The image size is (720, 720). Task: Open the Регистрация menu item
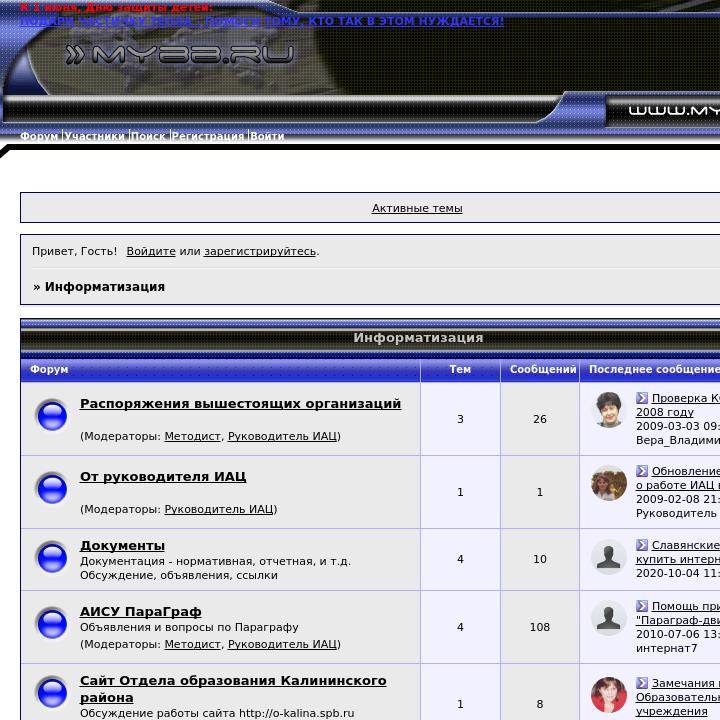tap(208, 136)
